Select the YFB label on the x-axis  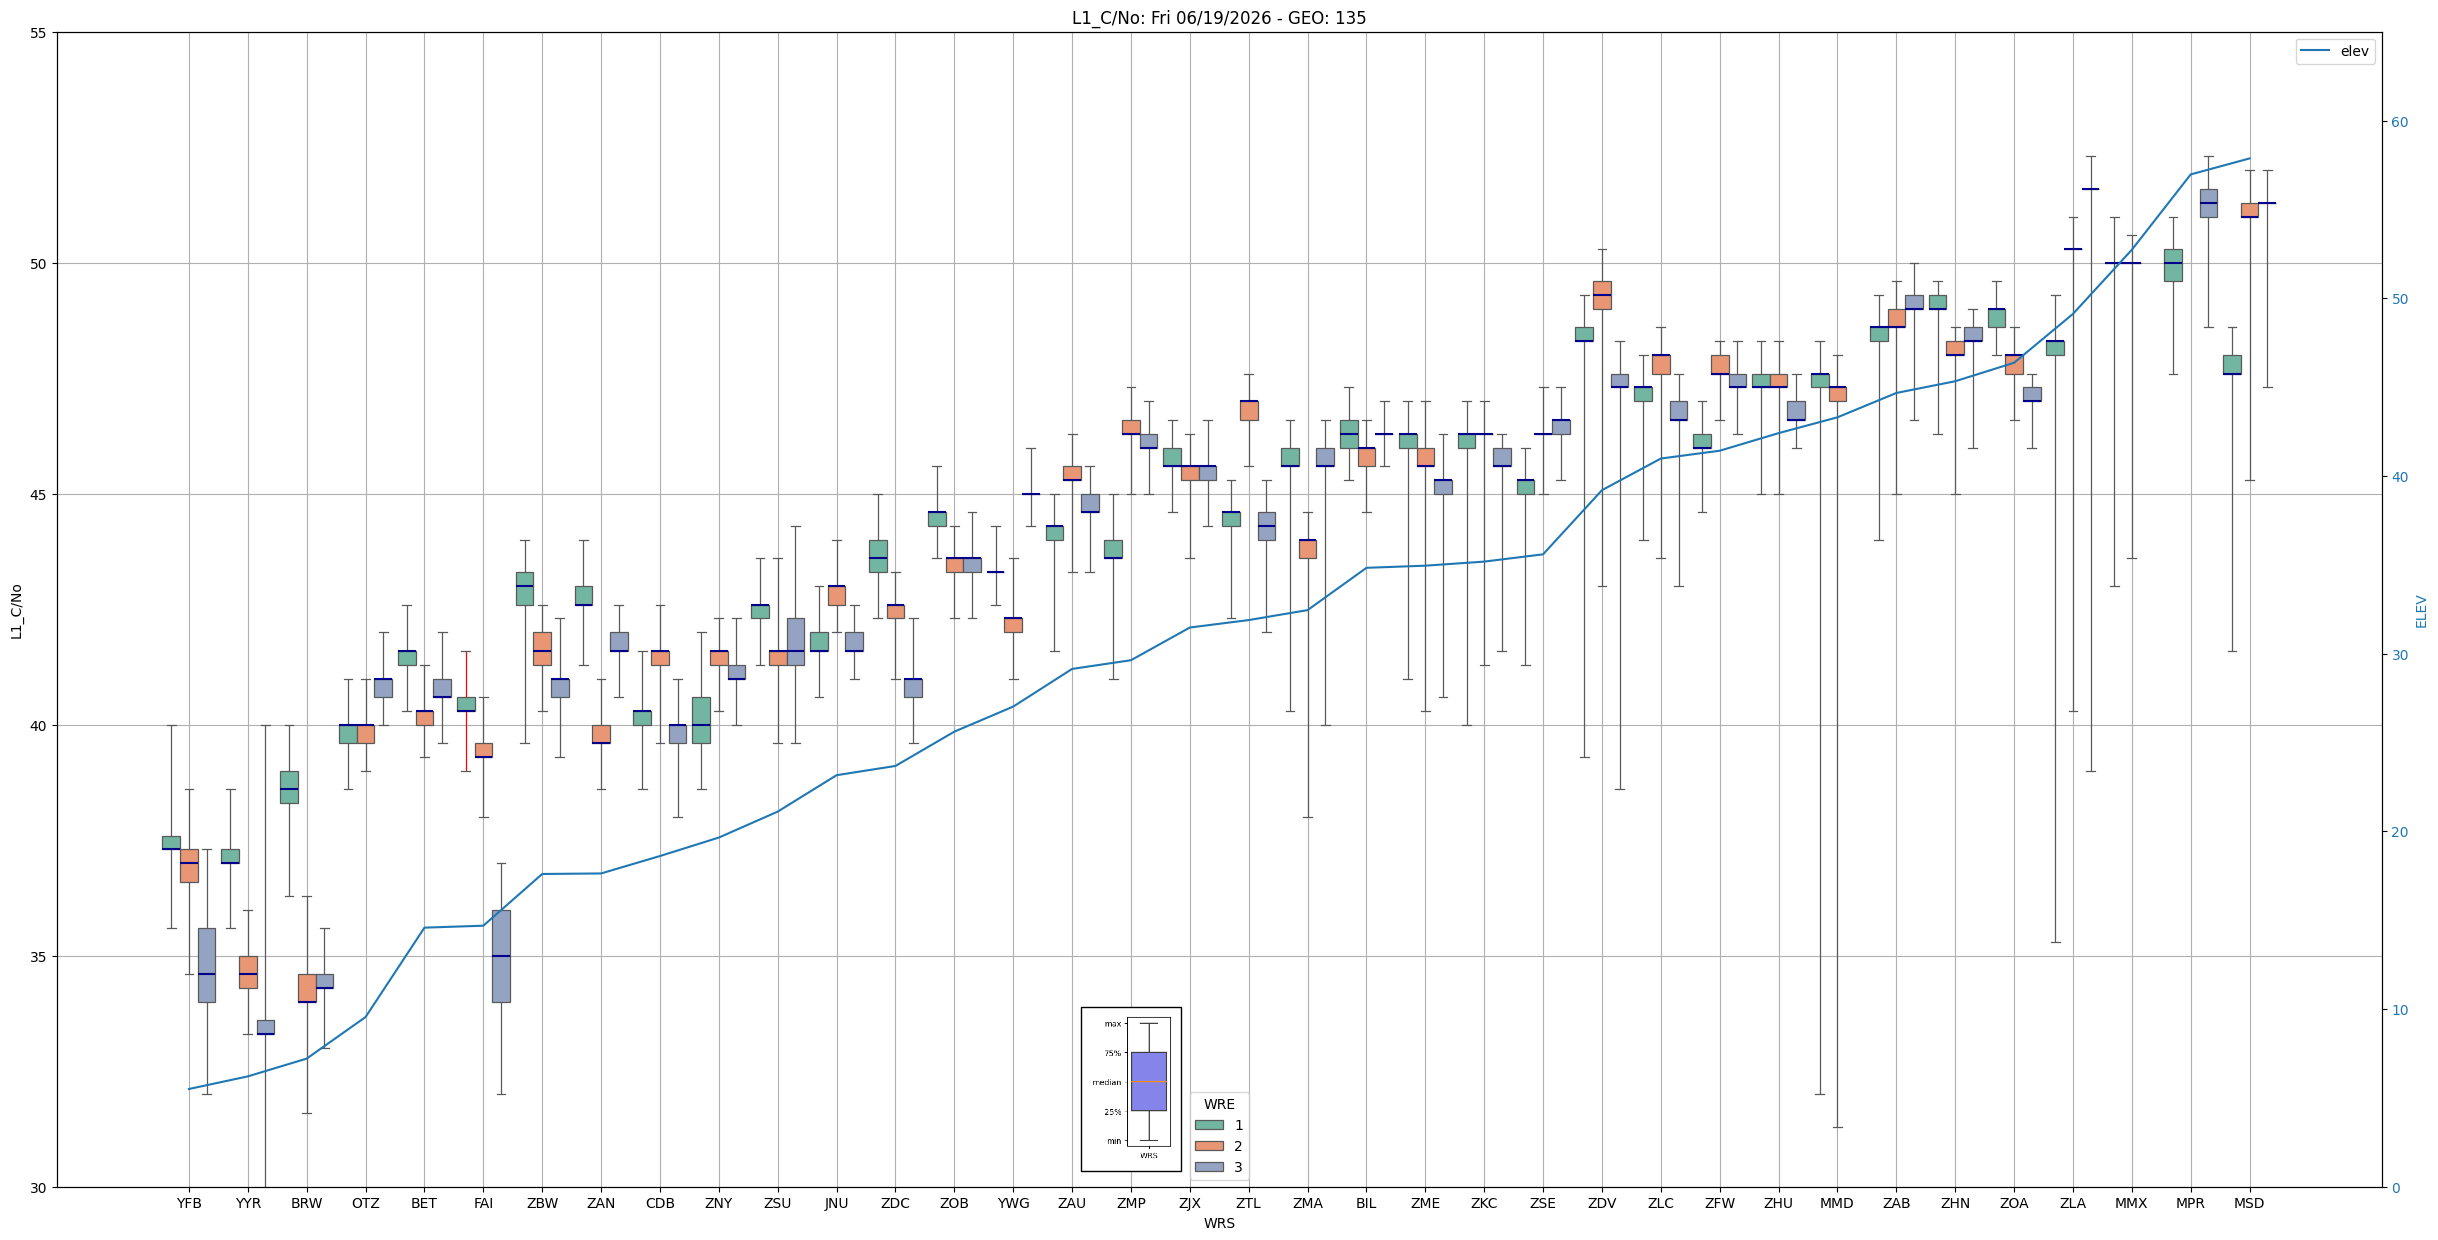189,1203
